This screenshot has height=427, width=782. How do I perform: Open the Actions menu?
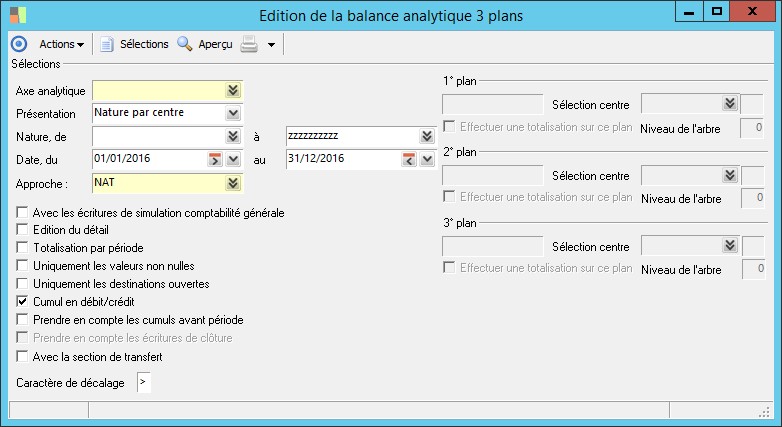pos(61,44)
